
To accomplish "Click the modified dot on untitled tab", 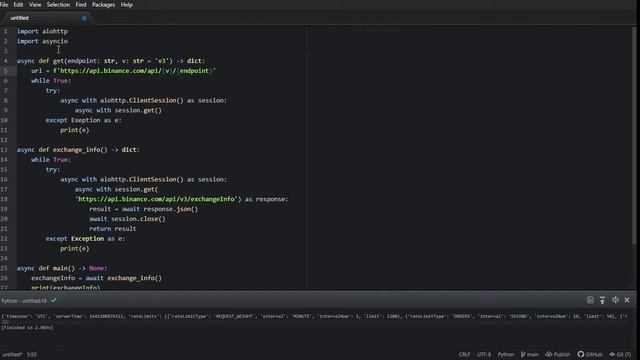I will click(x=84, y=18).
